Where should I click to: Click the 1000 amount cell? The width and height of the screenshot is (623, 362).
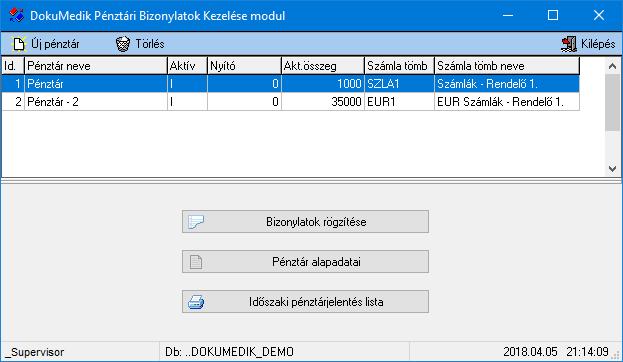click(323, 84)
